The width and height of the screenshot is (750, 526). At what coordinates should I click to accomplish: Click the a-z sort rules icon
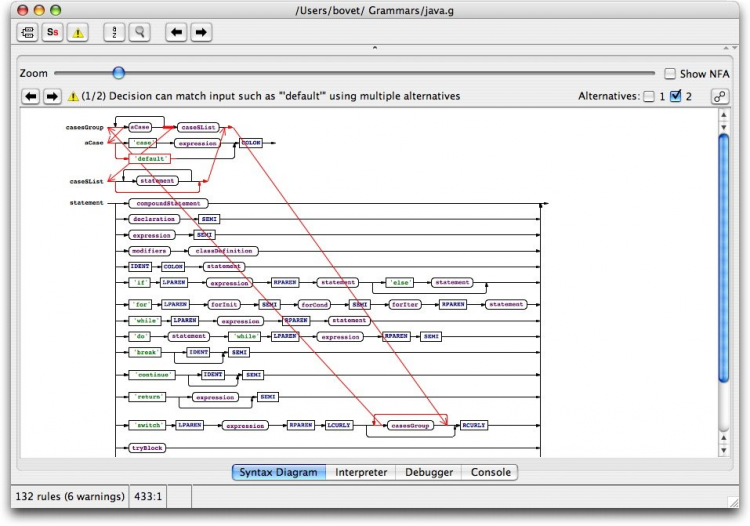coord(114,32)
